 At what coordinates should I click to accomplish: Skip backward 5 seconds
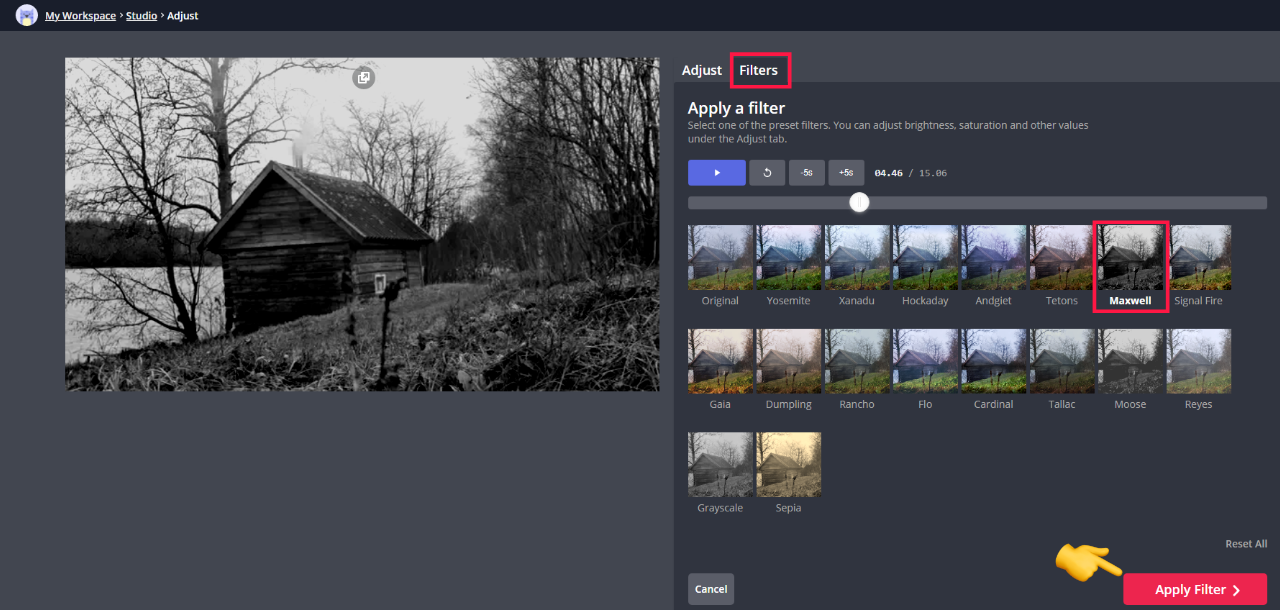(806, 172)
